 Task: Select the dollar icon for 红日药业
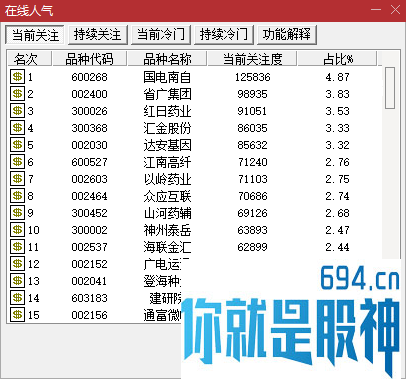click(x=17, y=111)
